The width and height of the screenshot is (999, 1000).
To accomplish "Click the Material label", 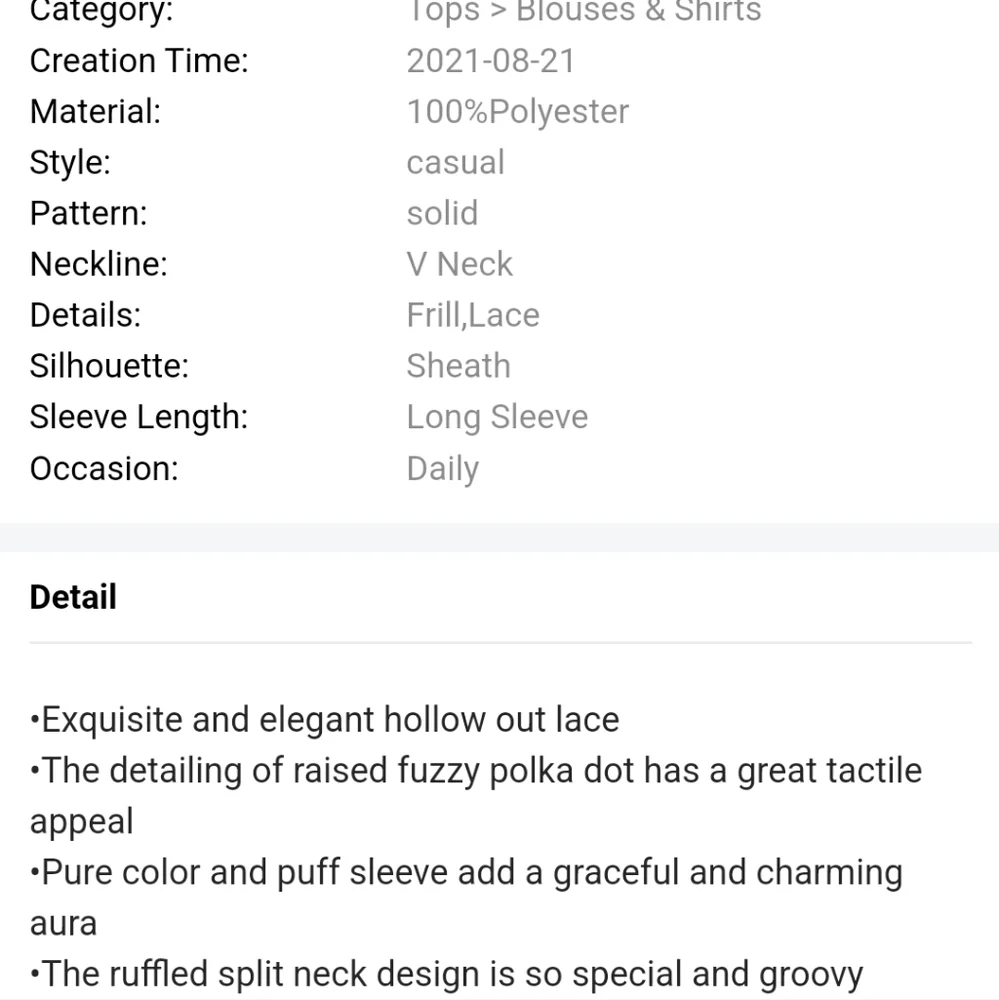I will pos(95,112).
